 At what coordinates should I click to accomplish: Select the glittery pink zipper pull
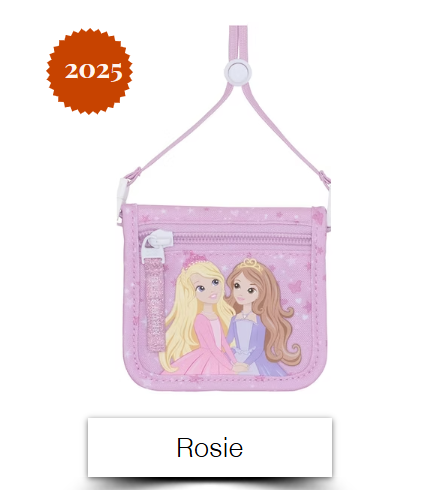tap(155, 304)
